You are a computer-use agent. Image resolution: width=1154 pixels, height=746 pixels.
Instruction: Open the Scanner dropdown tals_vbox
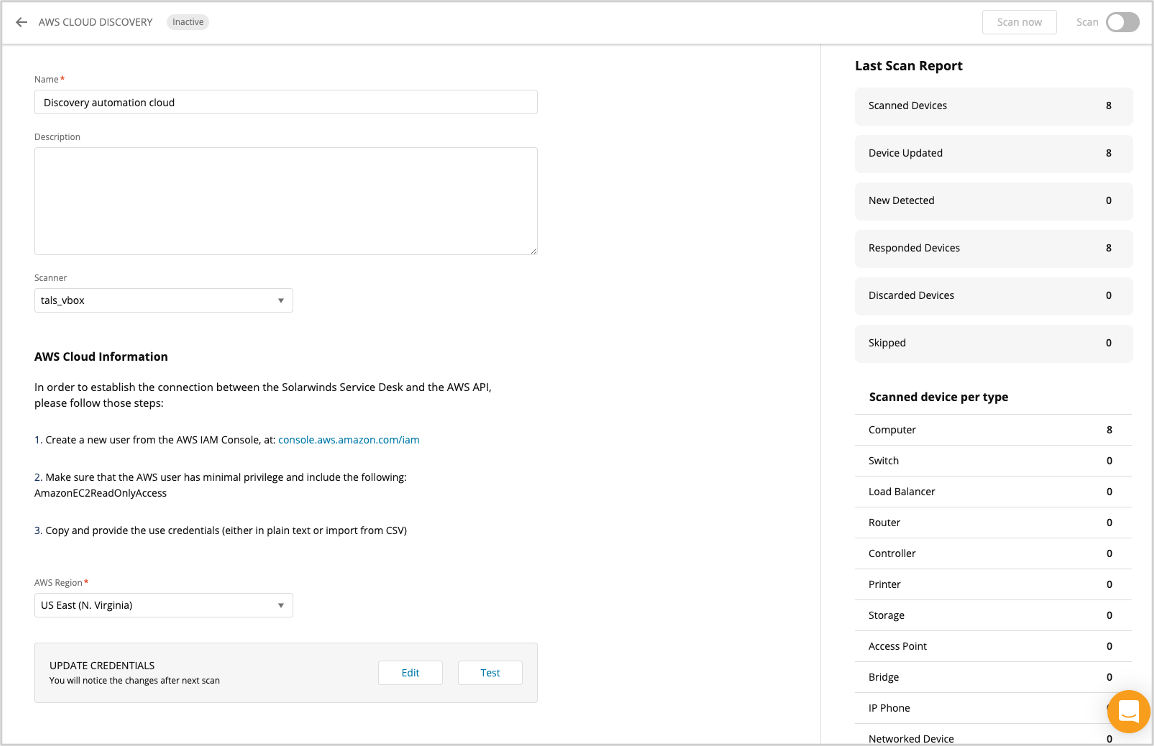(x=163, y=300)
